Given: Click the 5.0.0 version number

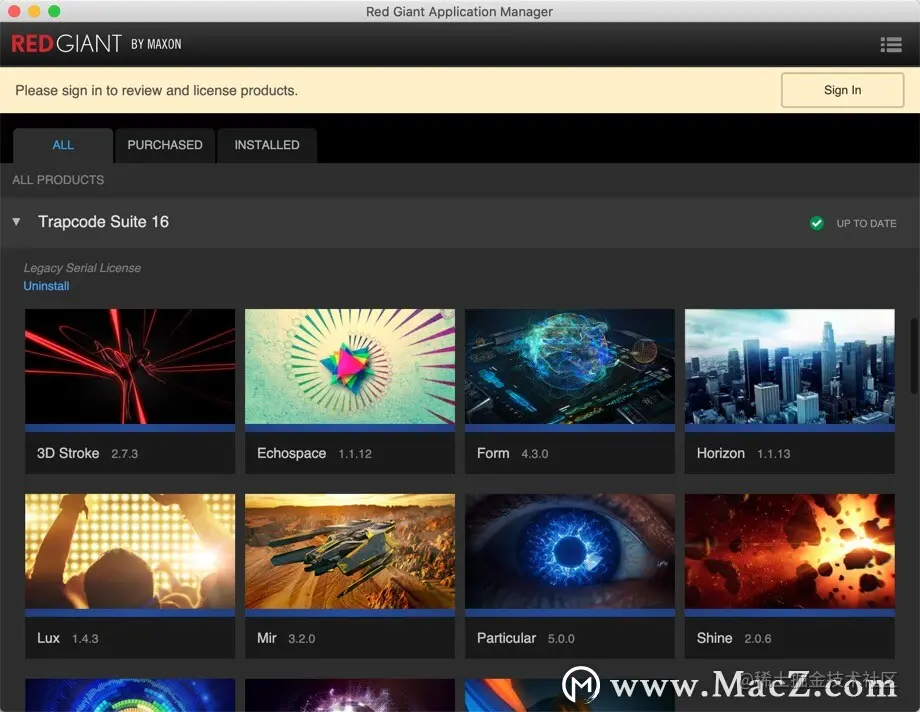Looking at the screenshot, I should pos(561,639).
